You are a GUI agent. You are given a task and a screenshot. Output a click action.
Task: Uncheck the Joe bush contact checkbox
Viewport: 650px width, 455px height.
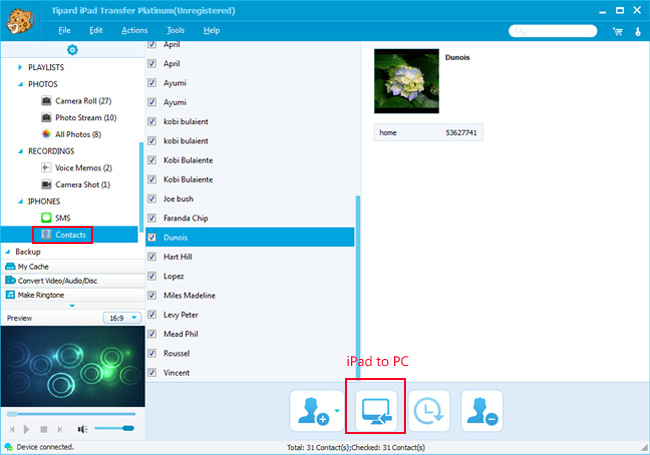coord(152,198)
